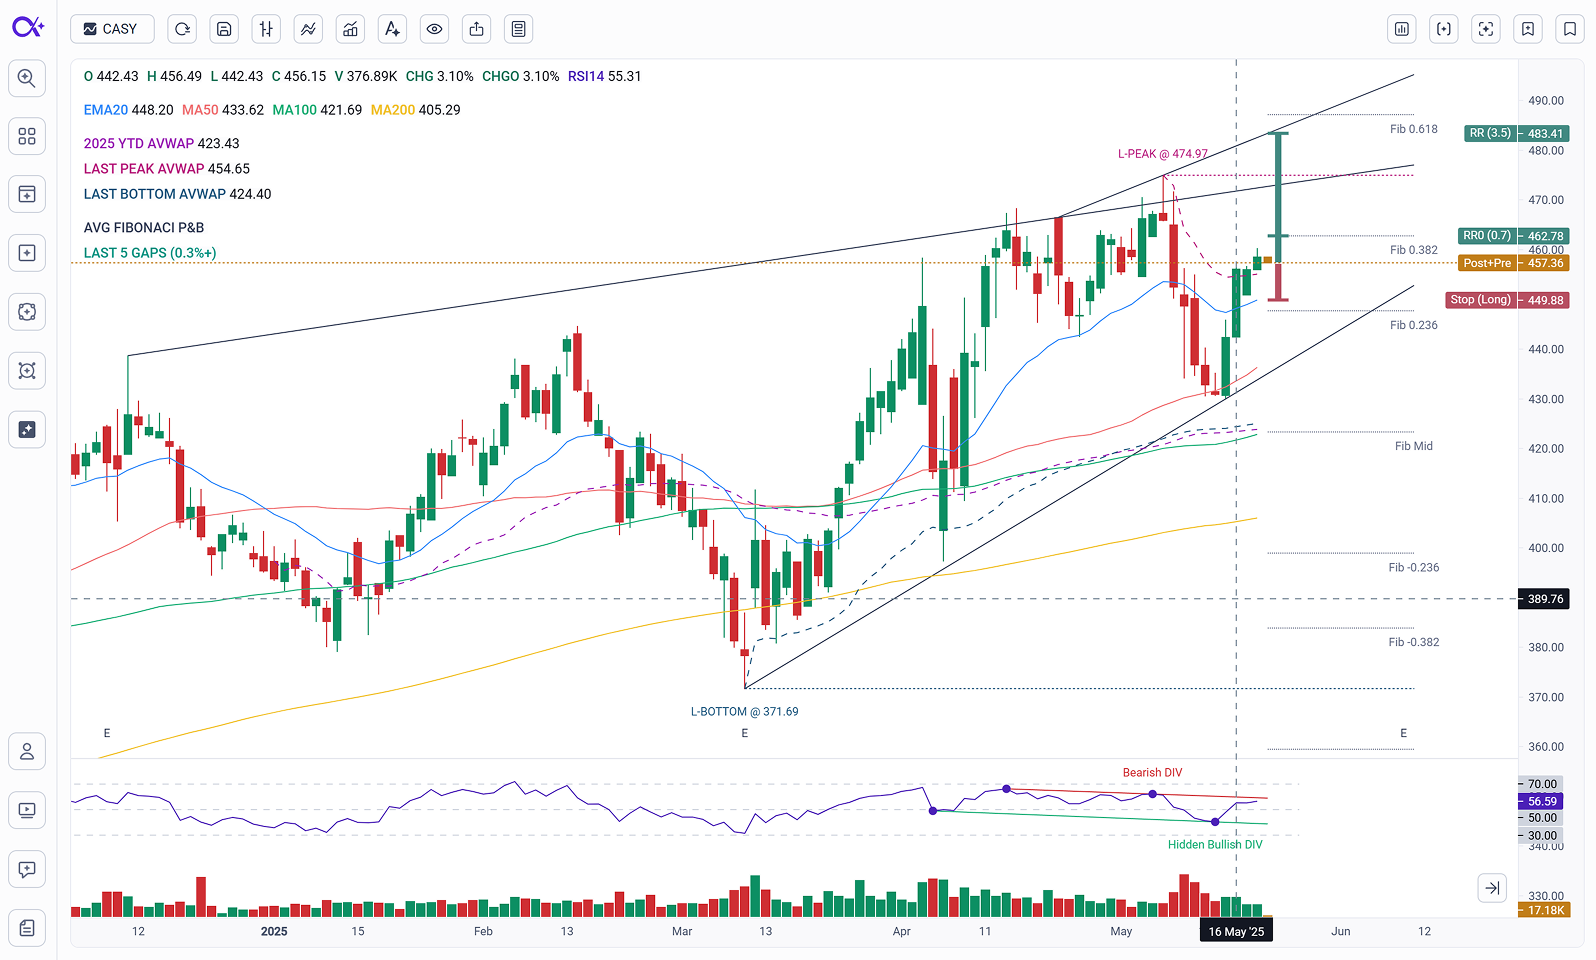Click the bar chart with trend icon
Image resolution: width=1596 pixels, height=960 pixels.
[x=350, y=29]
